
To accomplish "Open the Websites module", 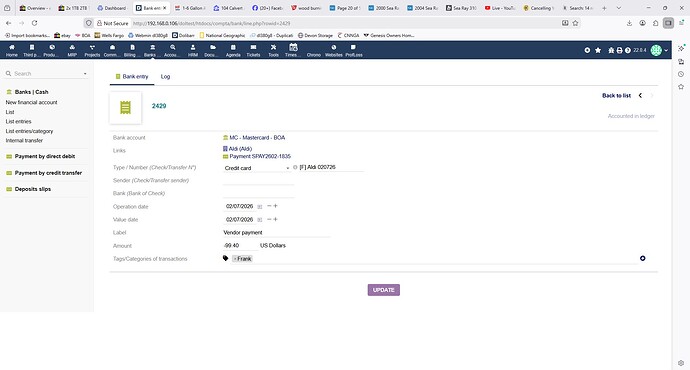I will point(334,50).
